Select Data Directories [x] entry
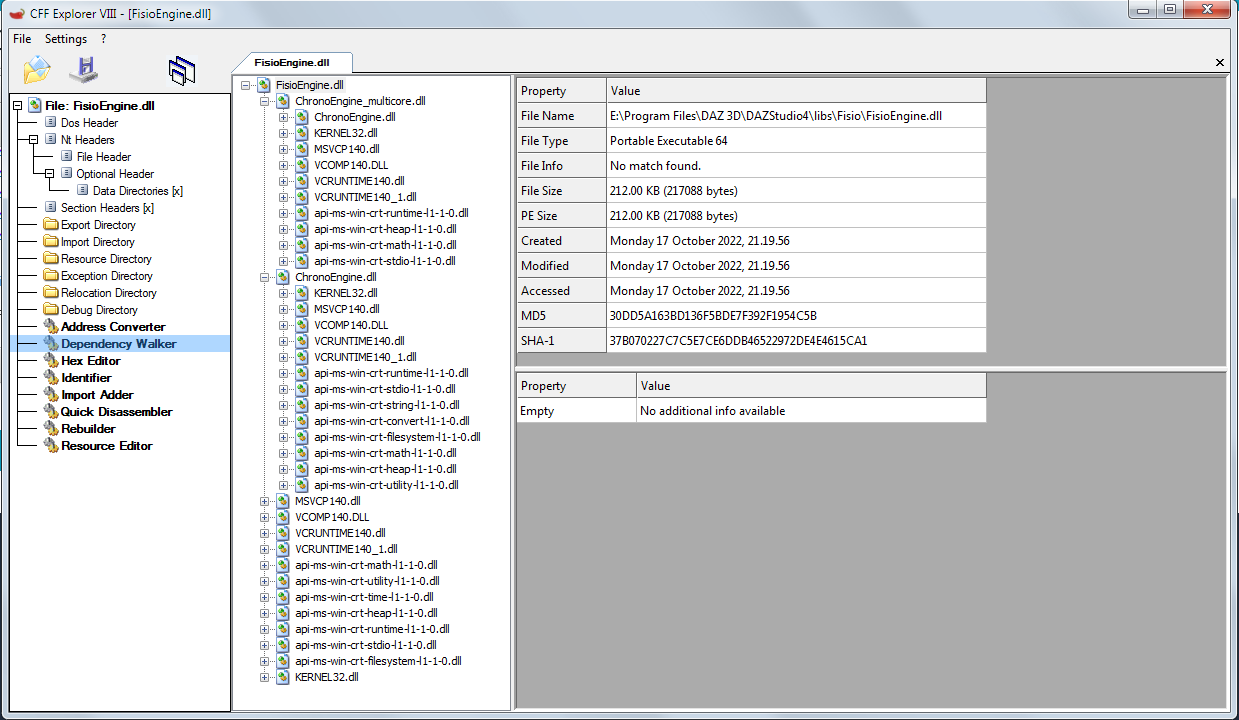This screenshot has width=1239, height=720. point(138,191)
